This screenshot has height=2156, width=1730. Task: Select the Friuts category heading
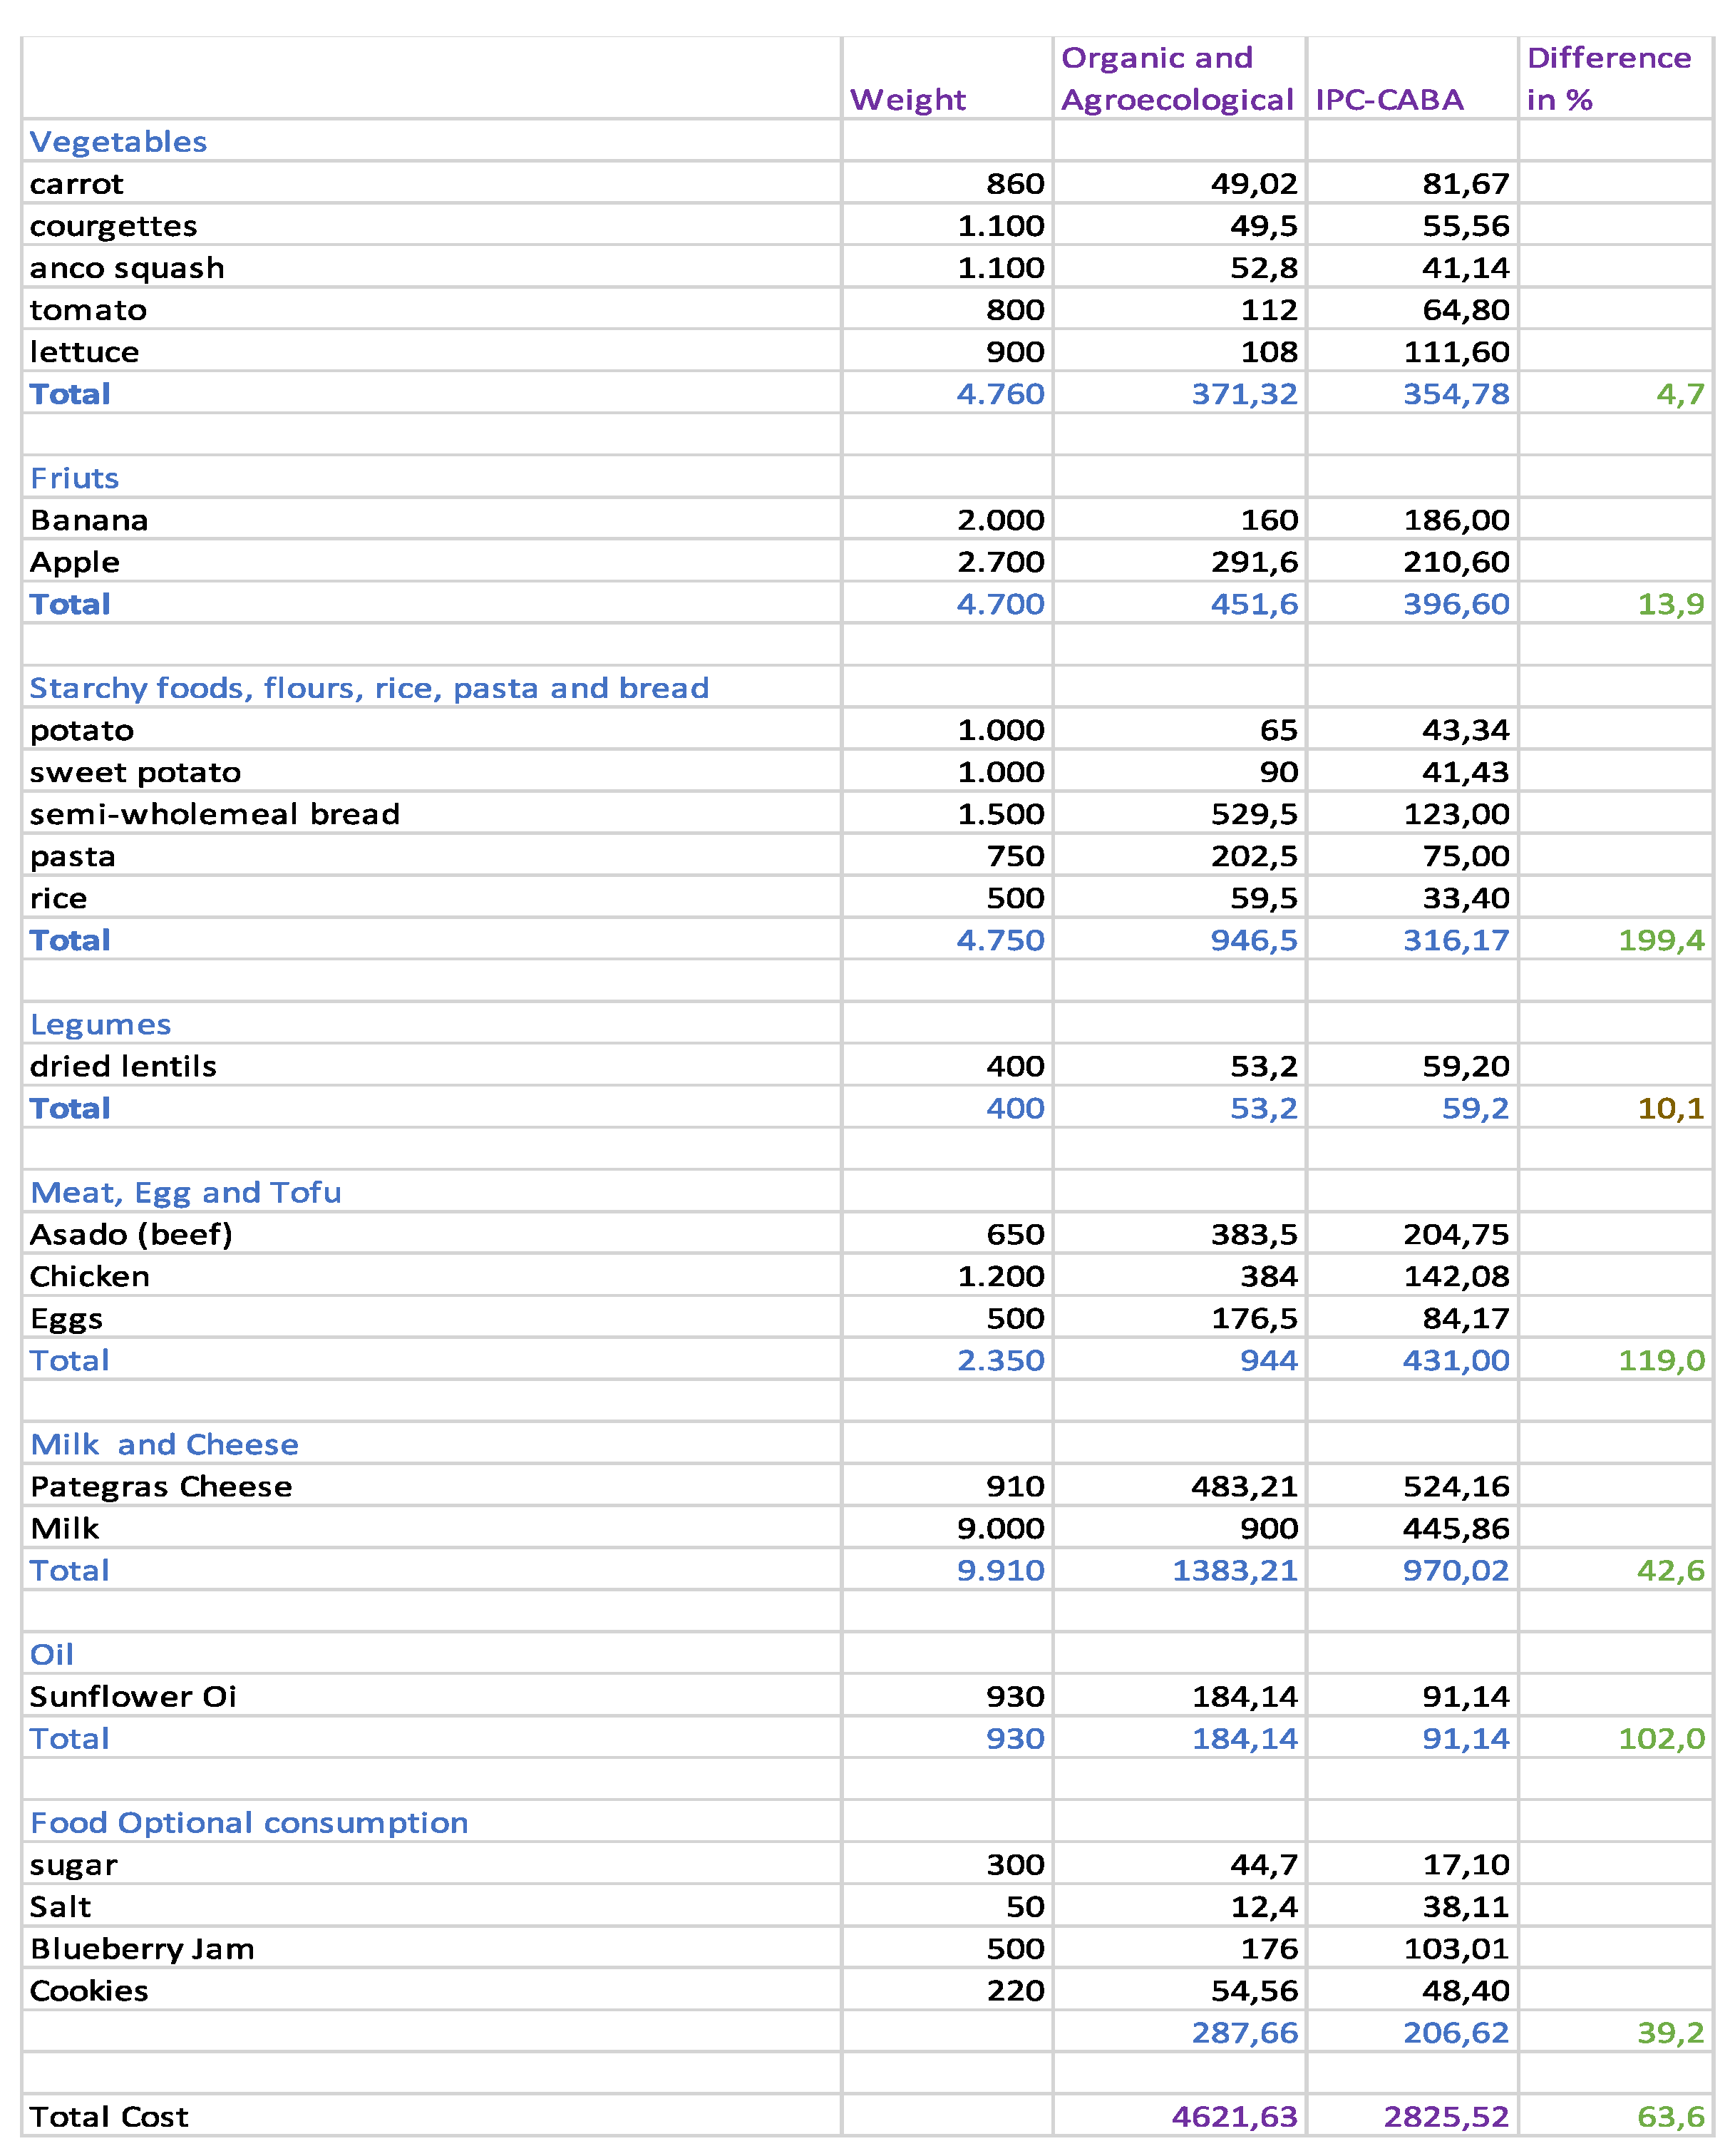(x=74, y=478)
